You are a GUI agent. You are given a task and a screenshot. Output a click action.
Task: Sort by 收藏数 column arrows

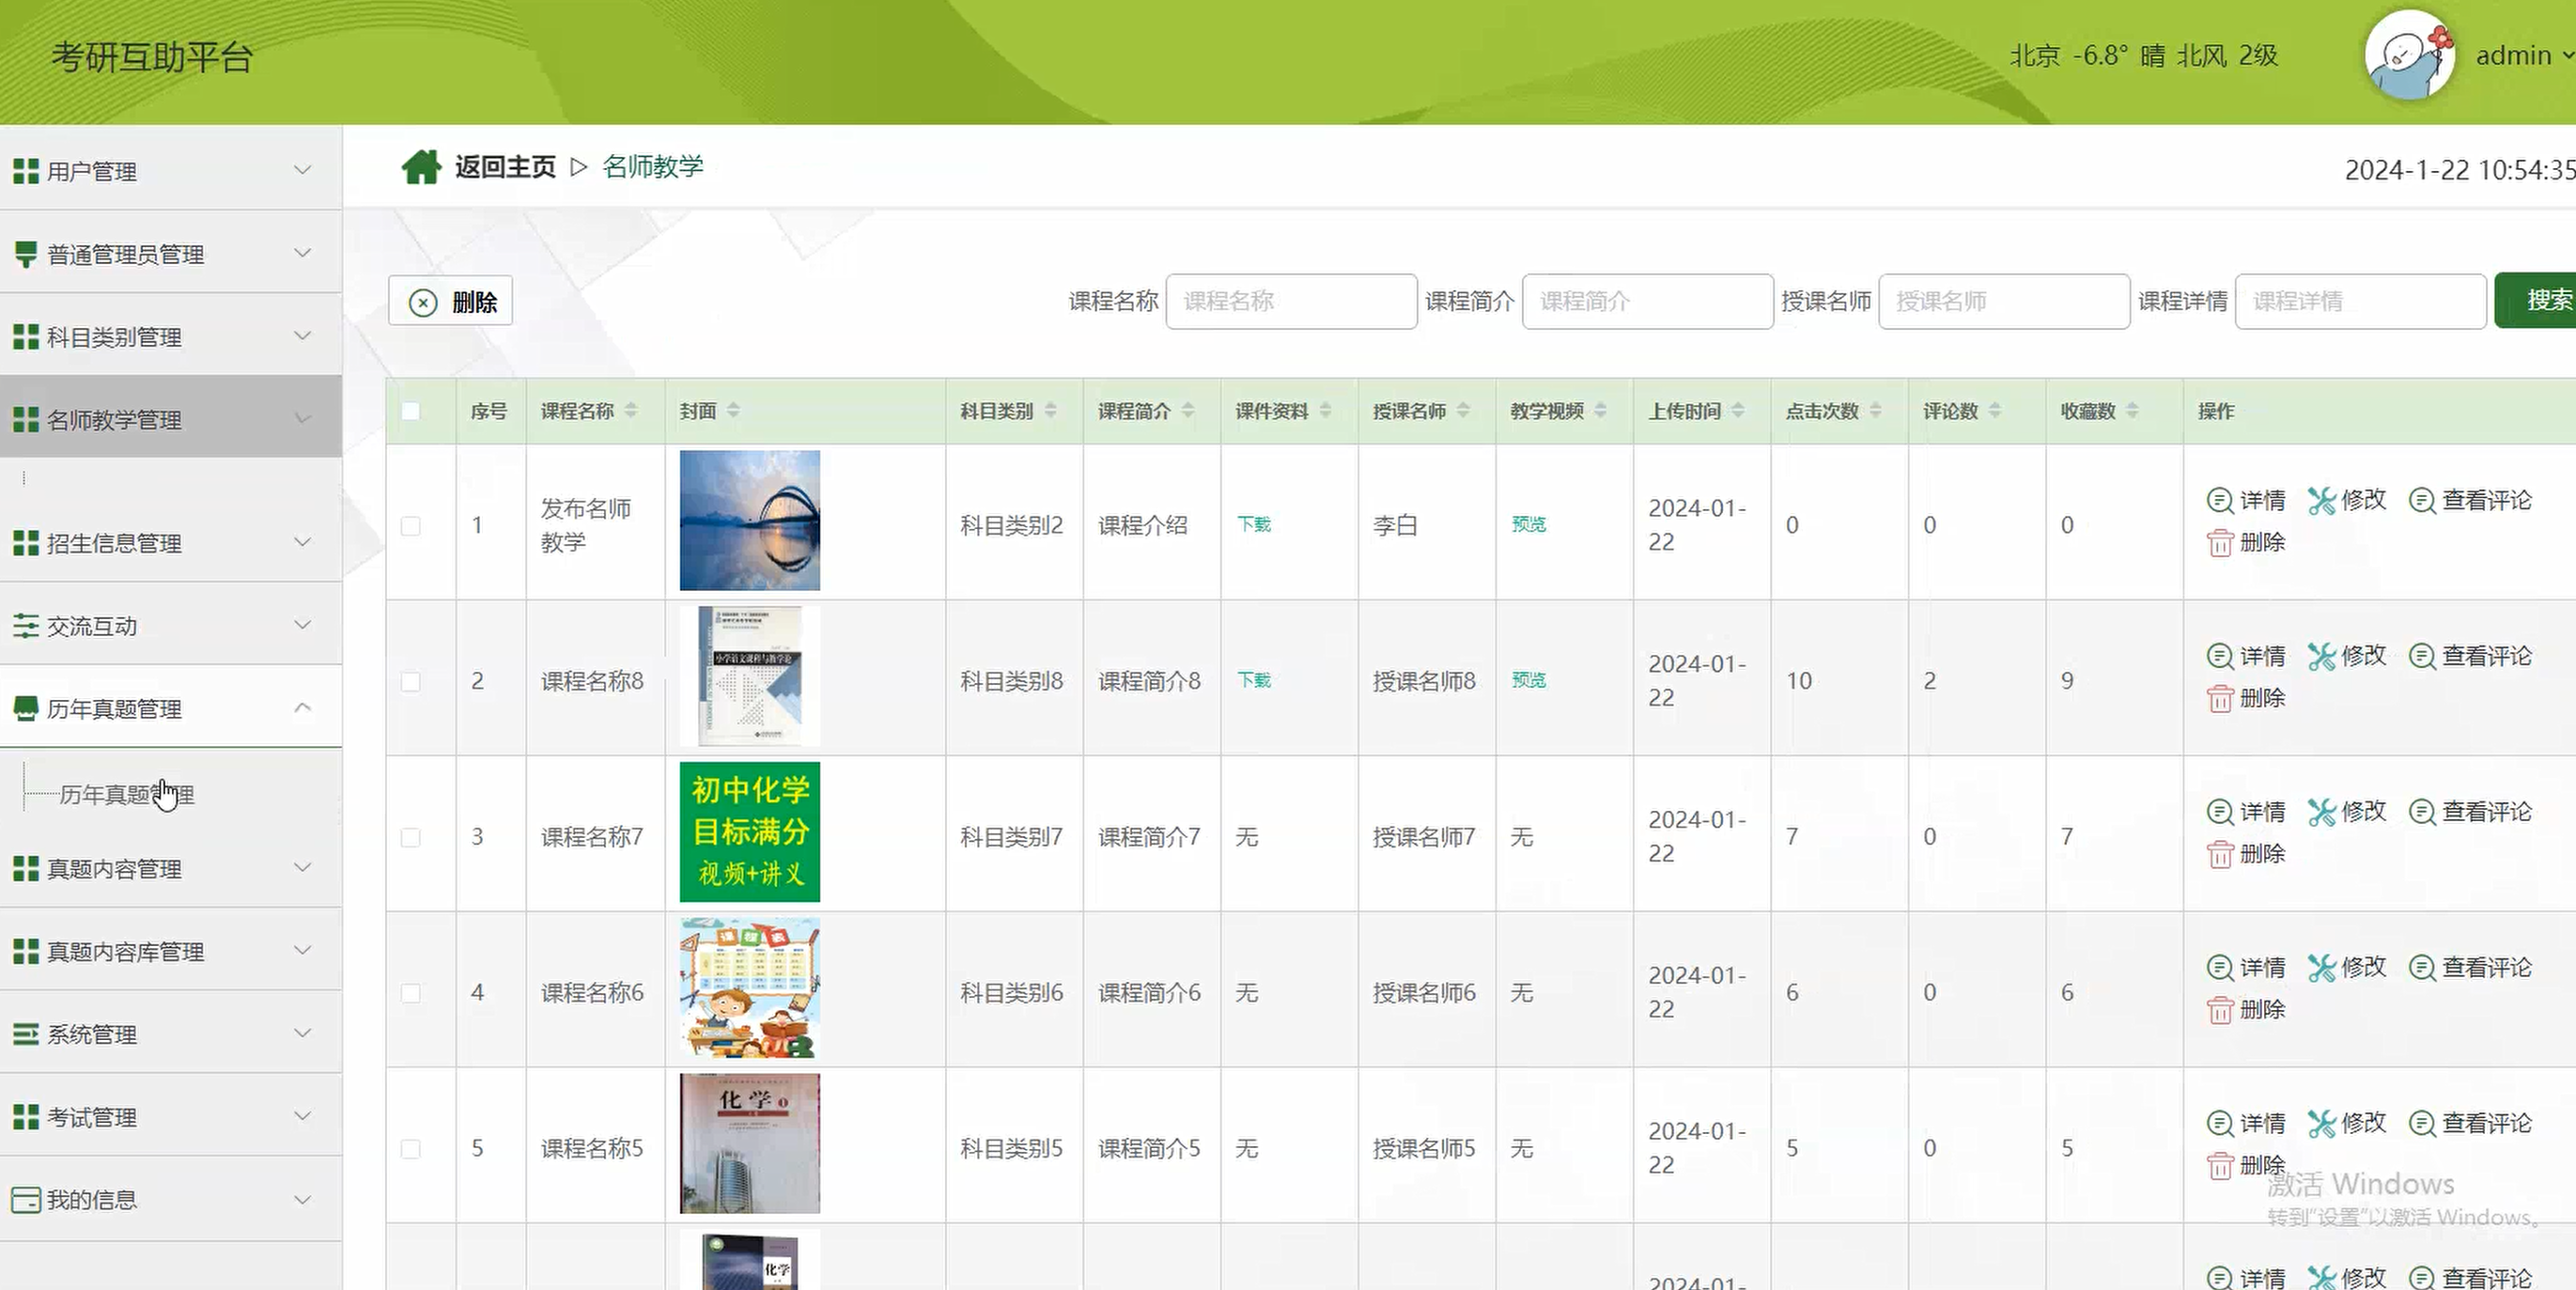pos(2132,411)
